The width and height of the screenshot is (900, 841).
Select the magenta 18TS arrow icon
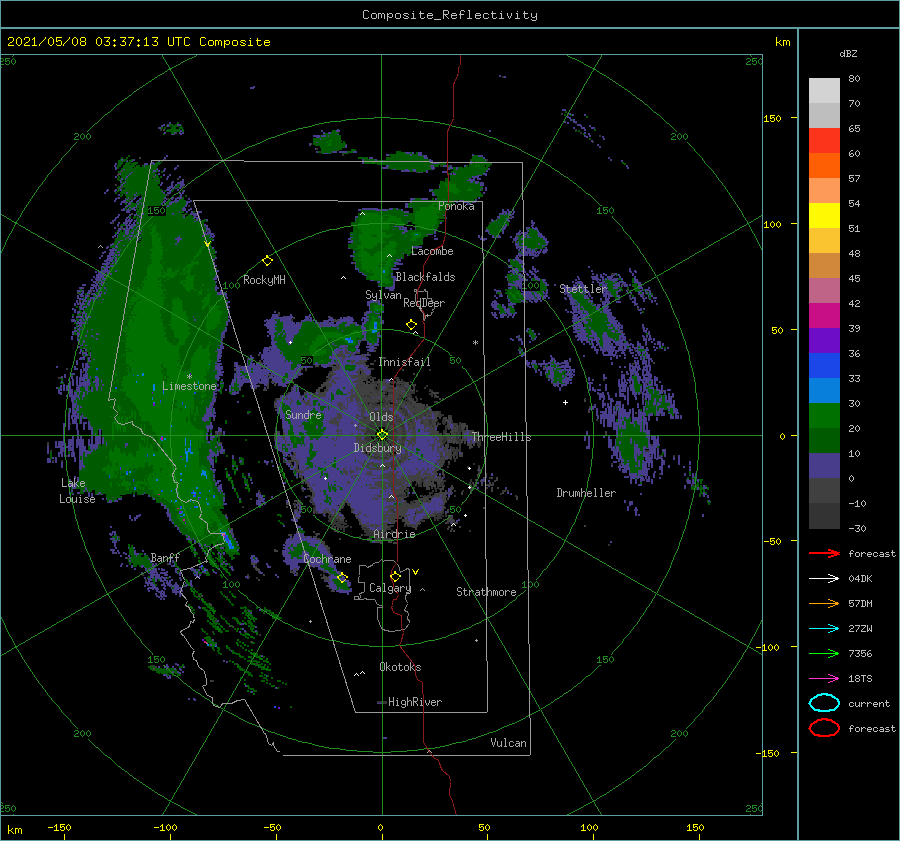pyautogui.click(x=824, y=679)
